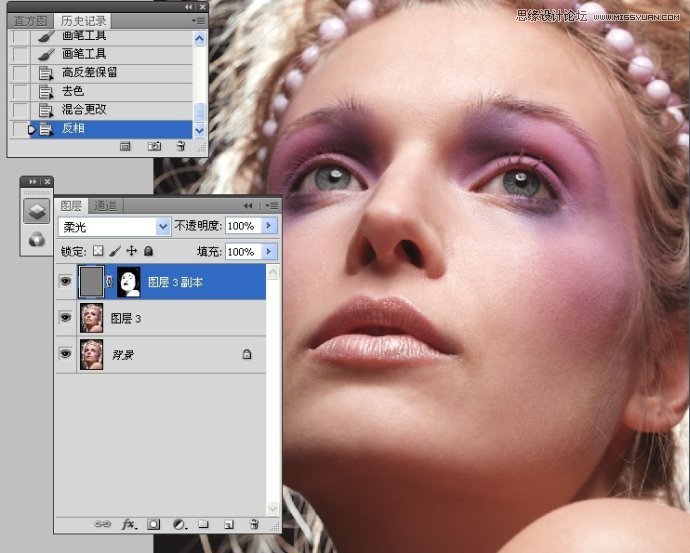Collapse Layers panel with double-arrow icon

pyautogui.click(x=249, y=206)
